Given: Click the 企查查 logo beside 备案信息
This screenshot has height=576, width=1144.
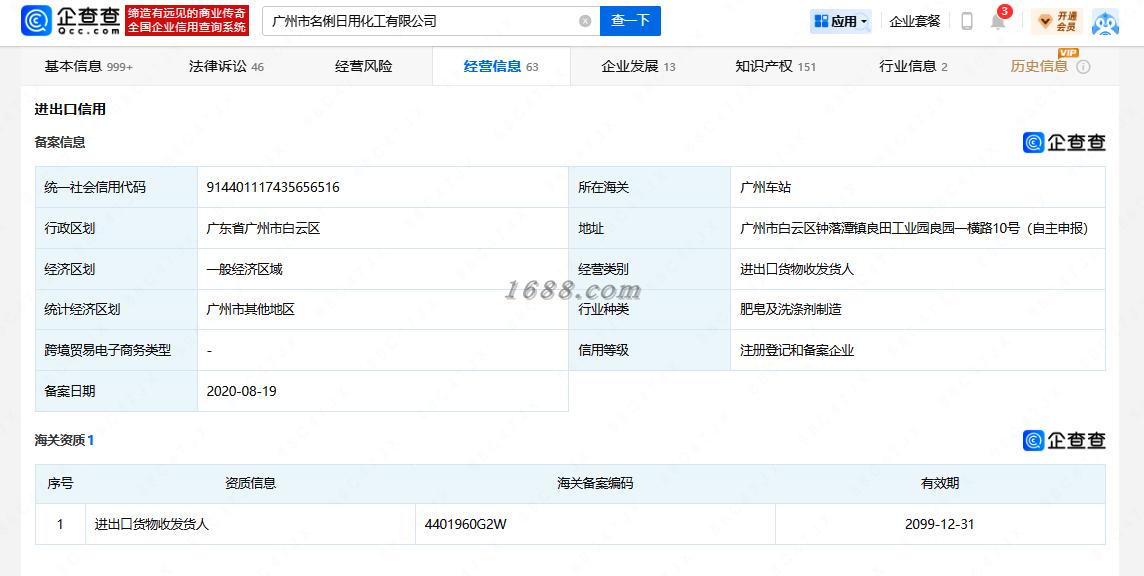Looking at the screenshot, I should [1064, 142].
